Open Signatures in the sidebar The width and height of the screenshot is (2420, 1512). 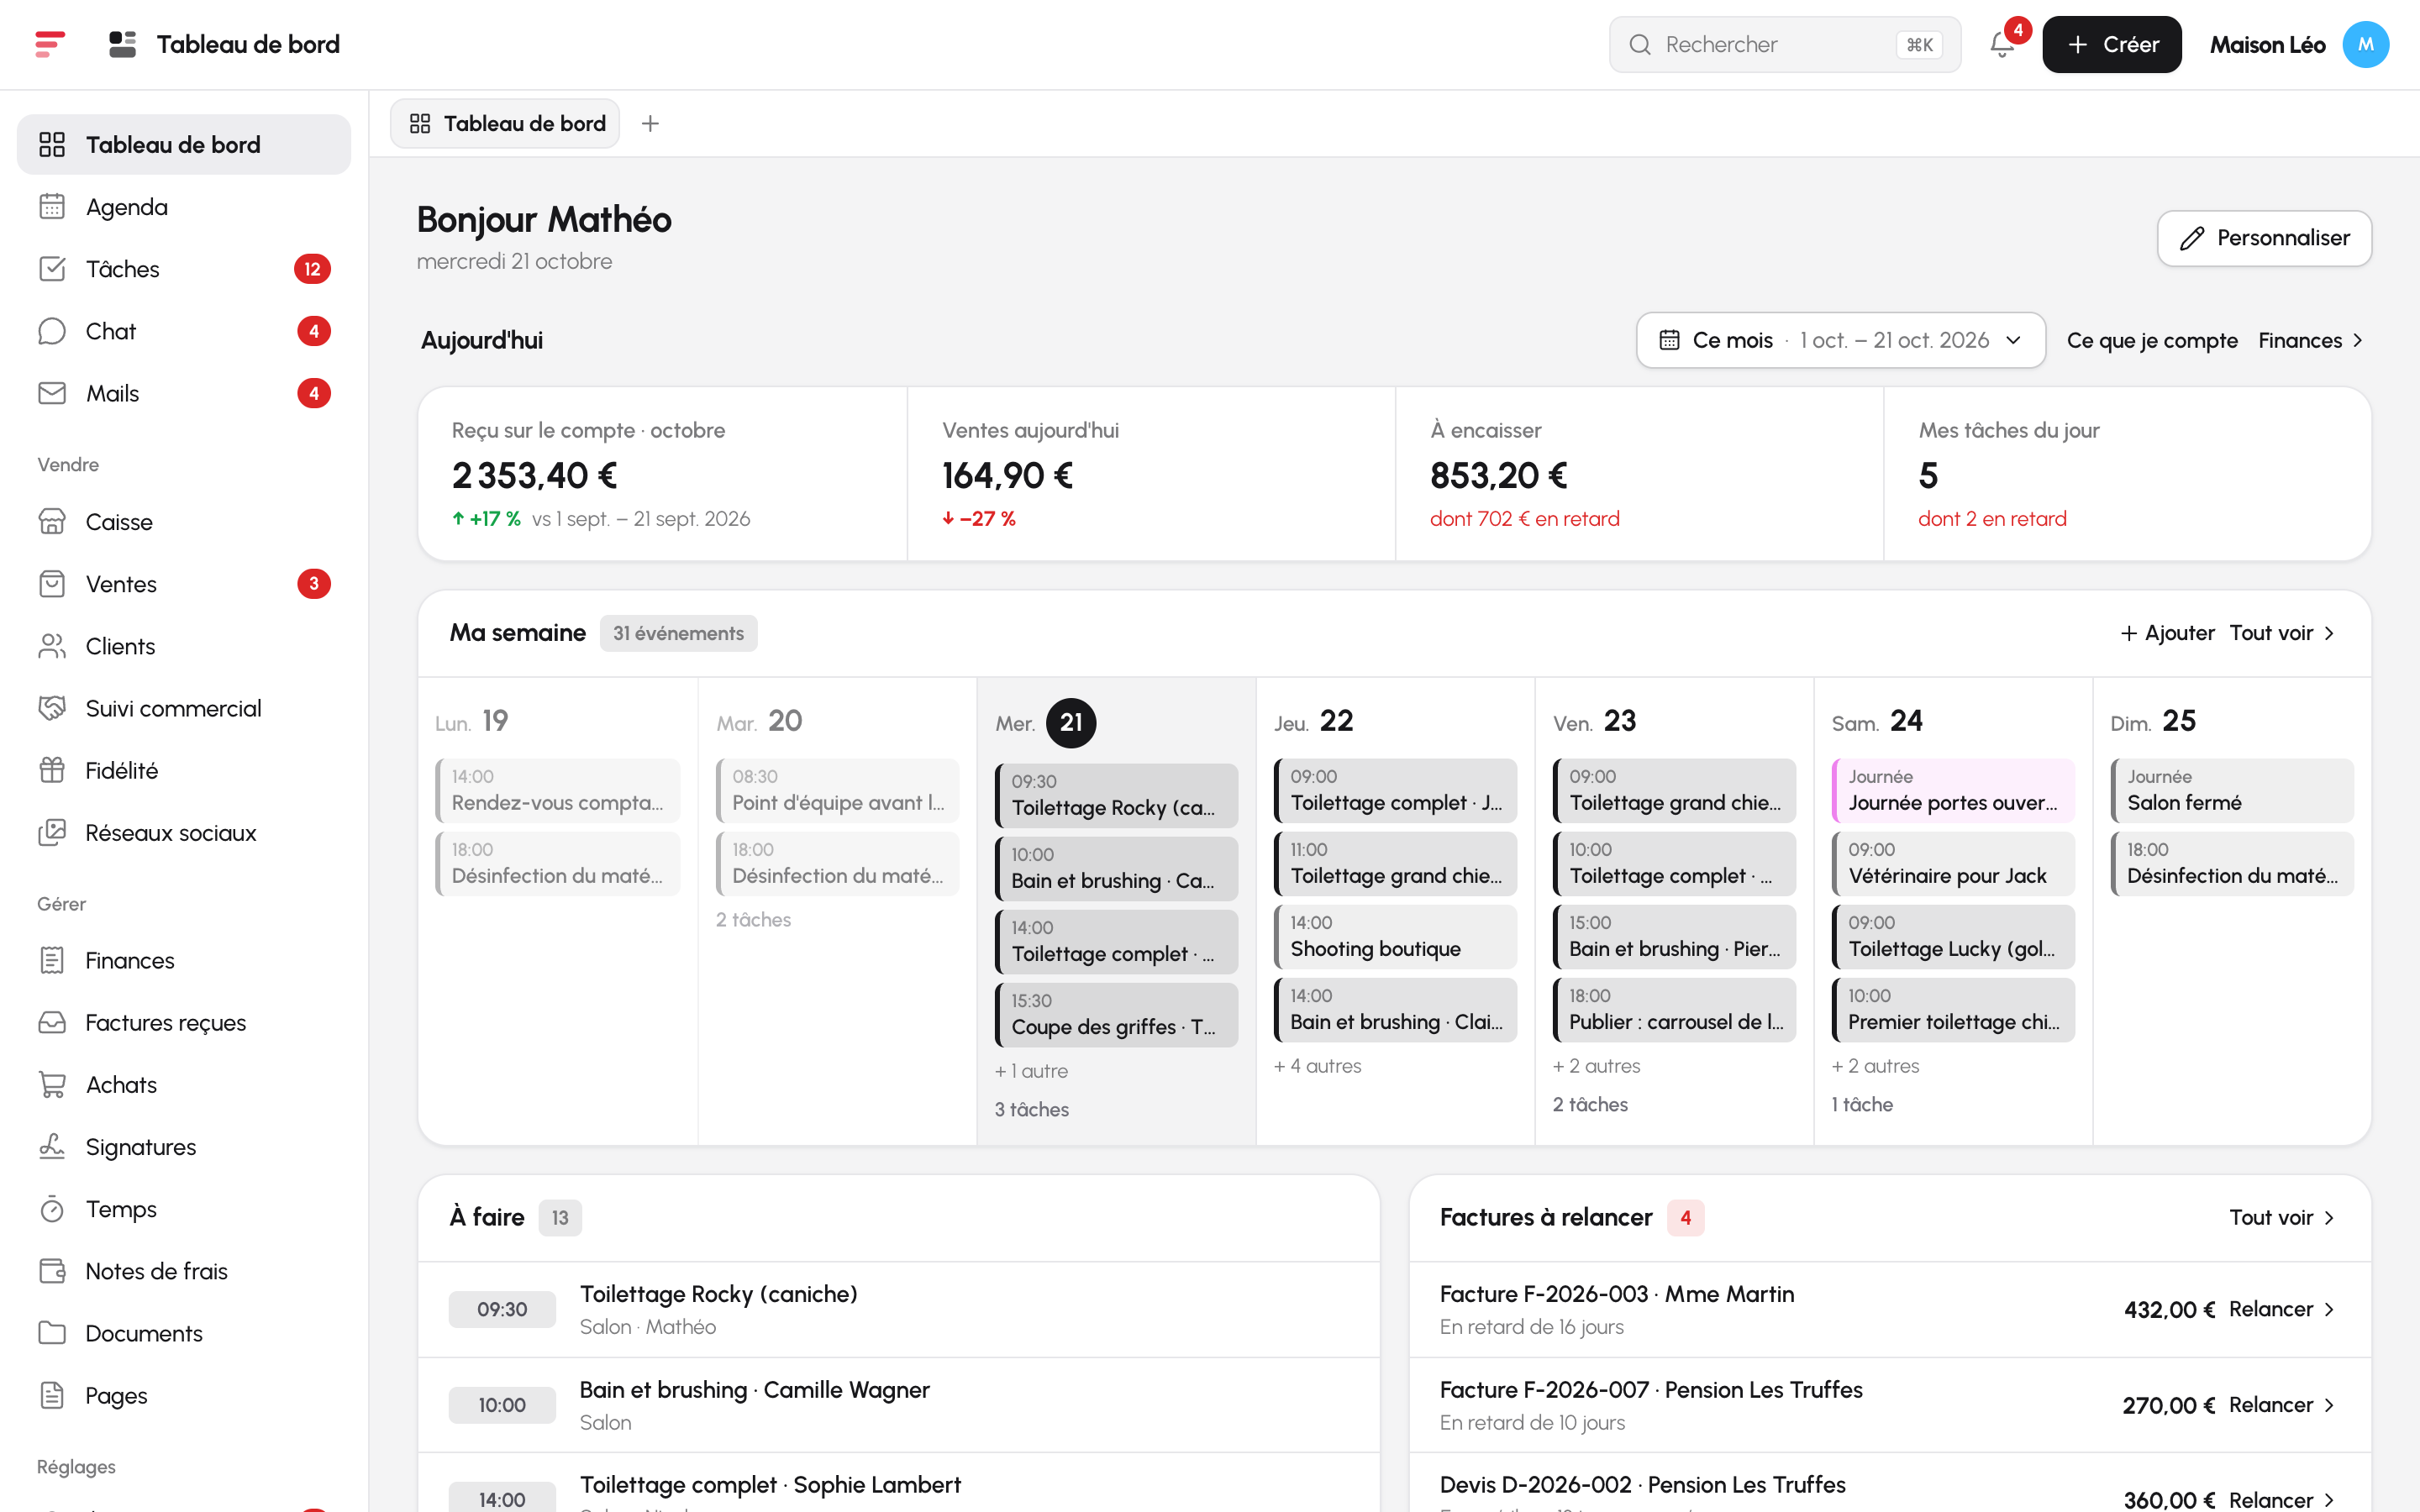pyautogui.click(x=184, y=1147)
